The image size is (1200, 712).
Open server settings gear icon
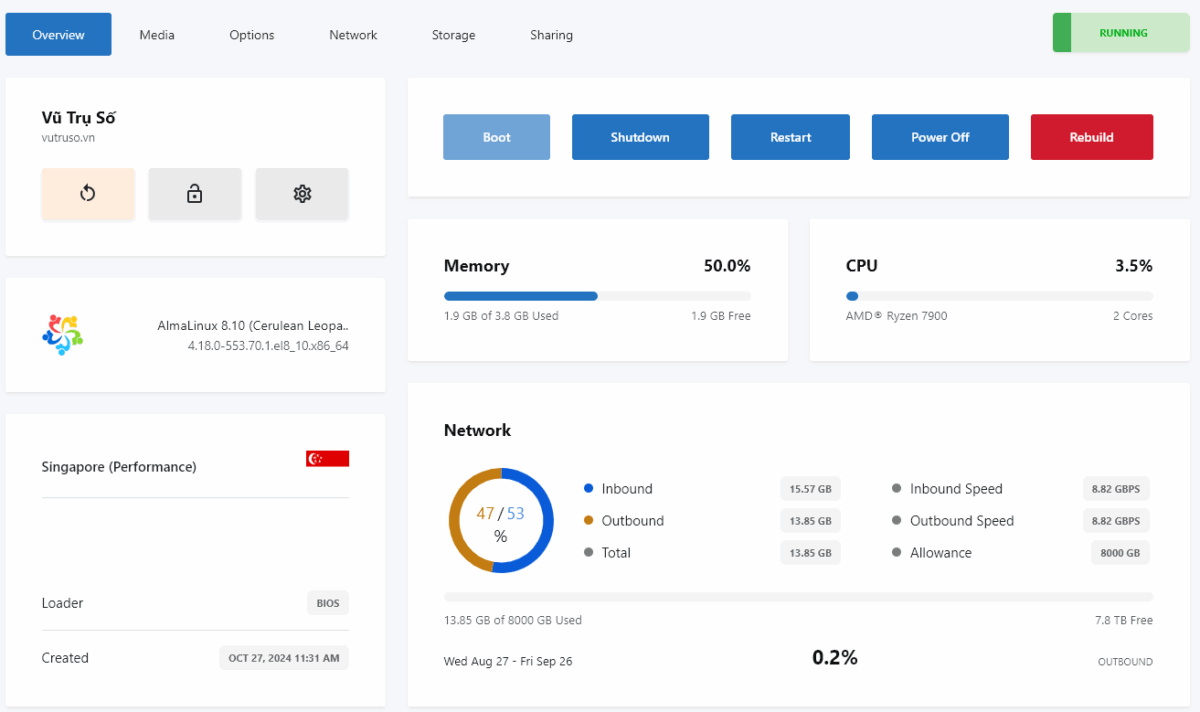coord(302,194)
